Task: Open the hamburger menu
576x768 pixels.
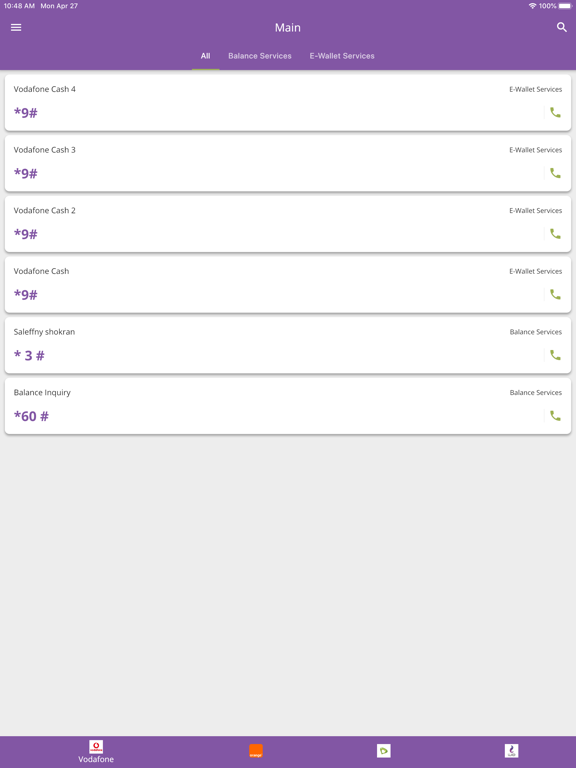Action: click(x=16, y=27)
